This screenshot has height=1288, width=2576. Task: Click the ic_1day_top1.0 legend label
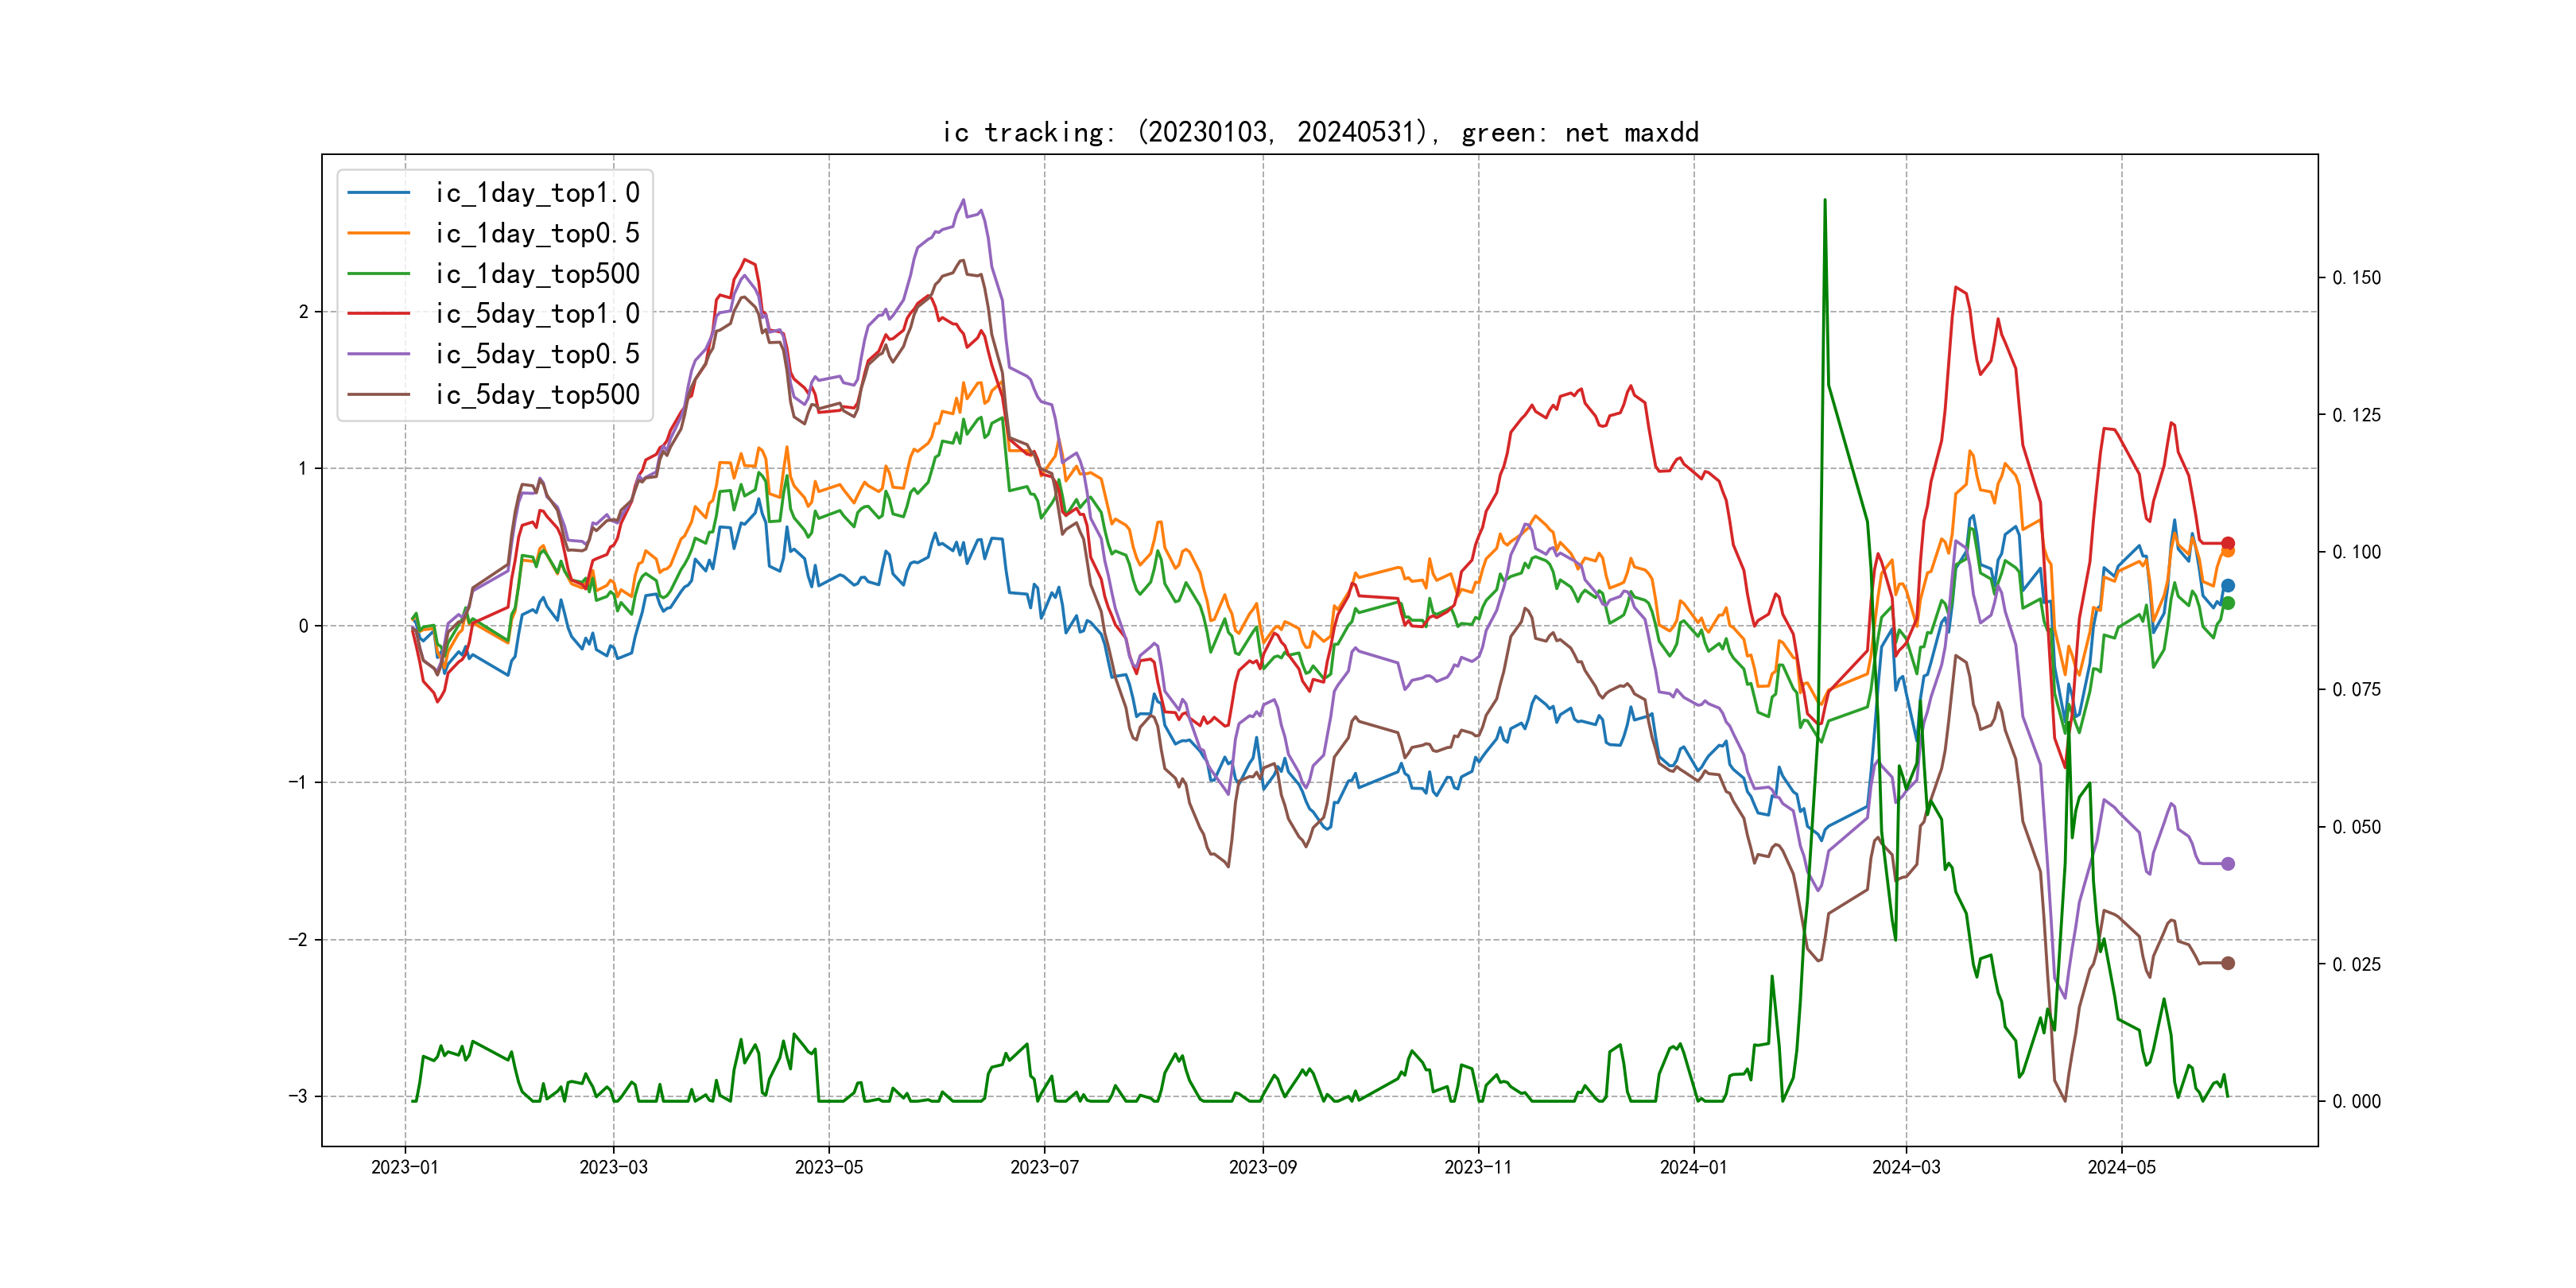pos(536,193)
